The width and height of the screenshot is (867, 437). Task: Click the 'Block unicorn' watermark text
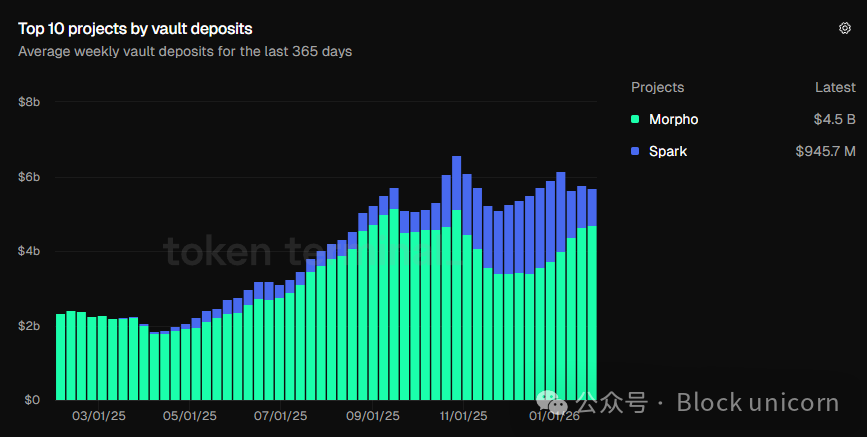click(757, 403)
